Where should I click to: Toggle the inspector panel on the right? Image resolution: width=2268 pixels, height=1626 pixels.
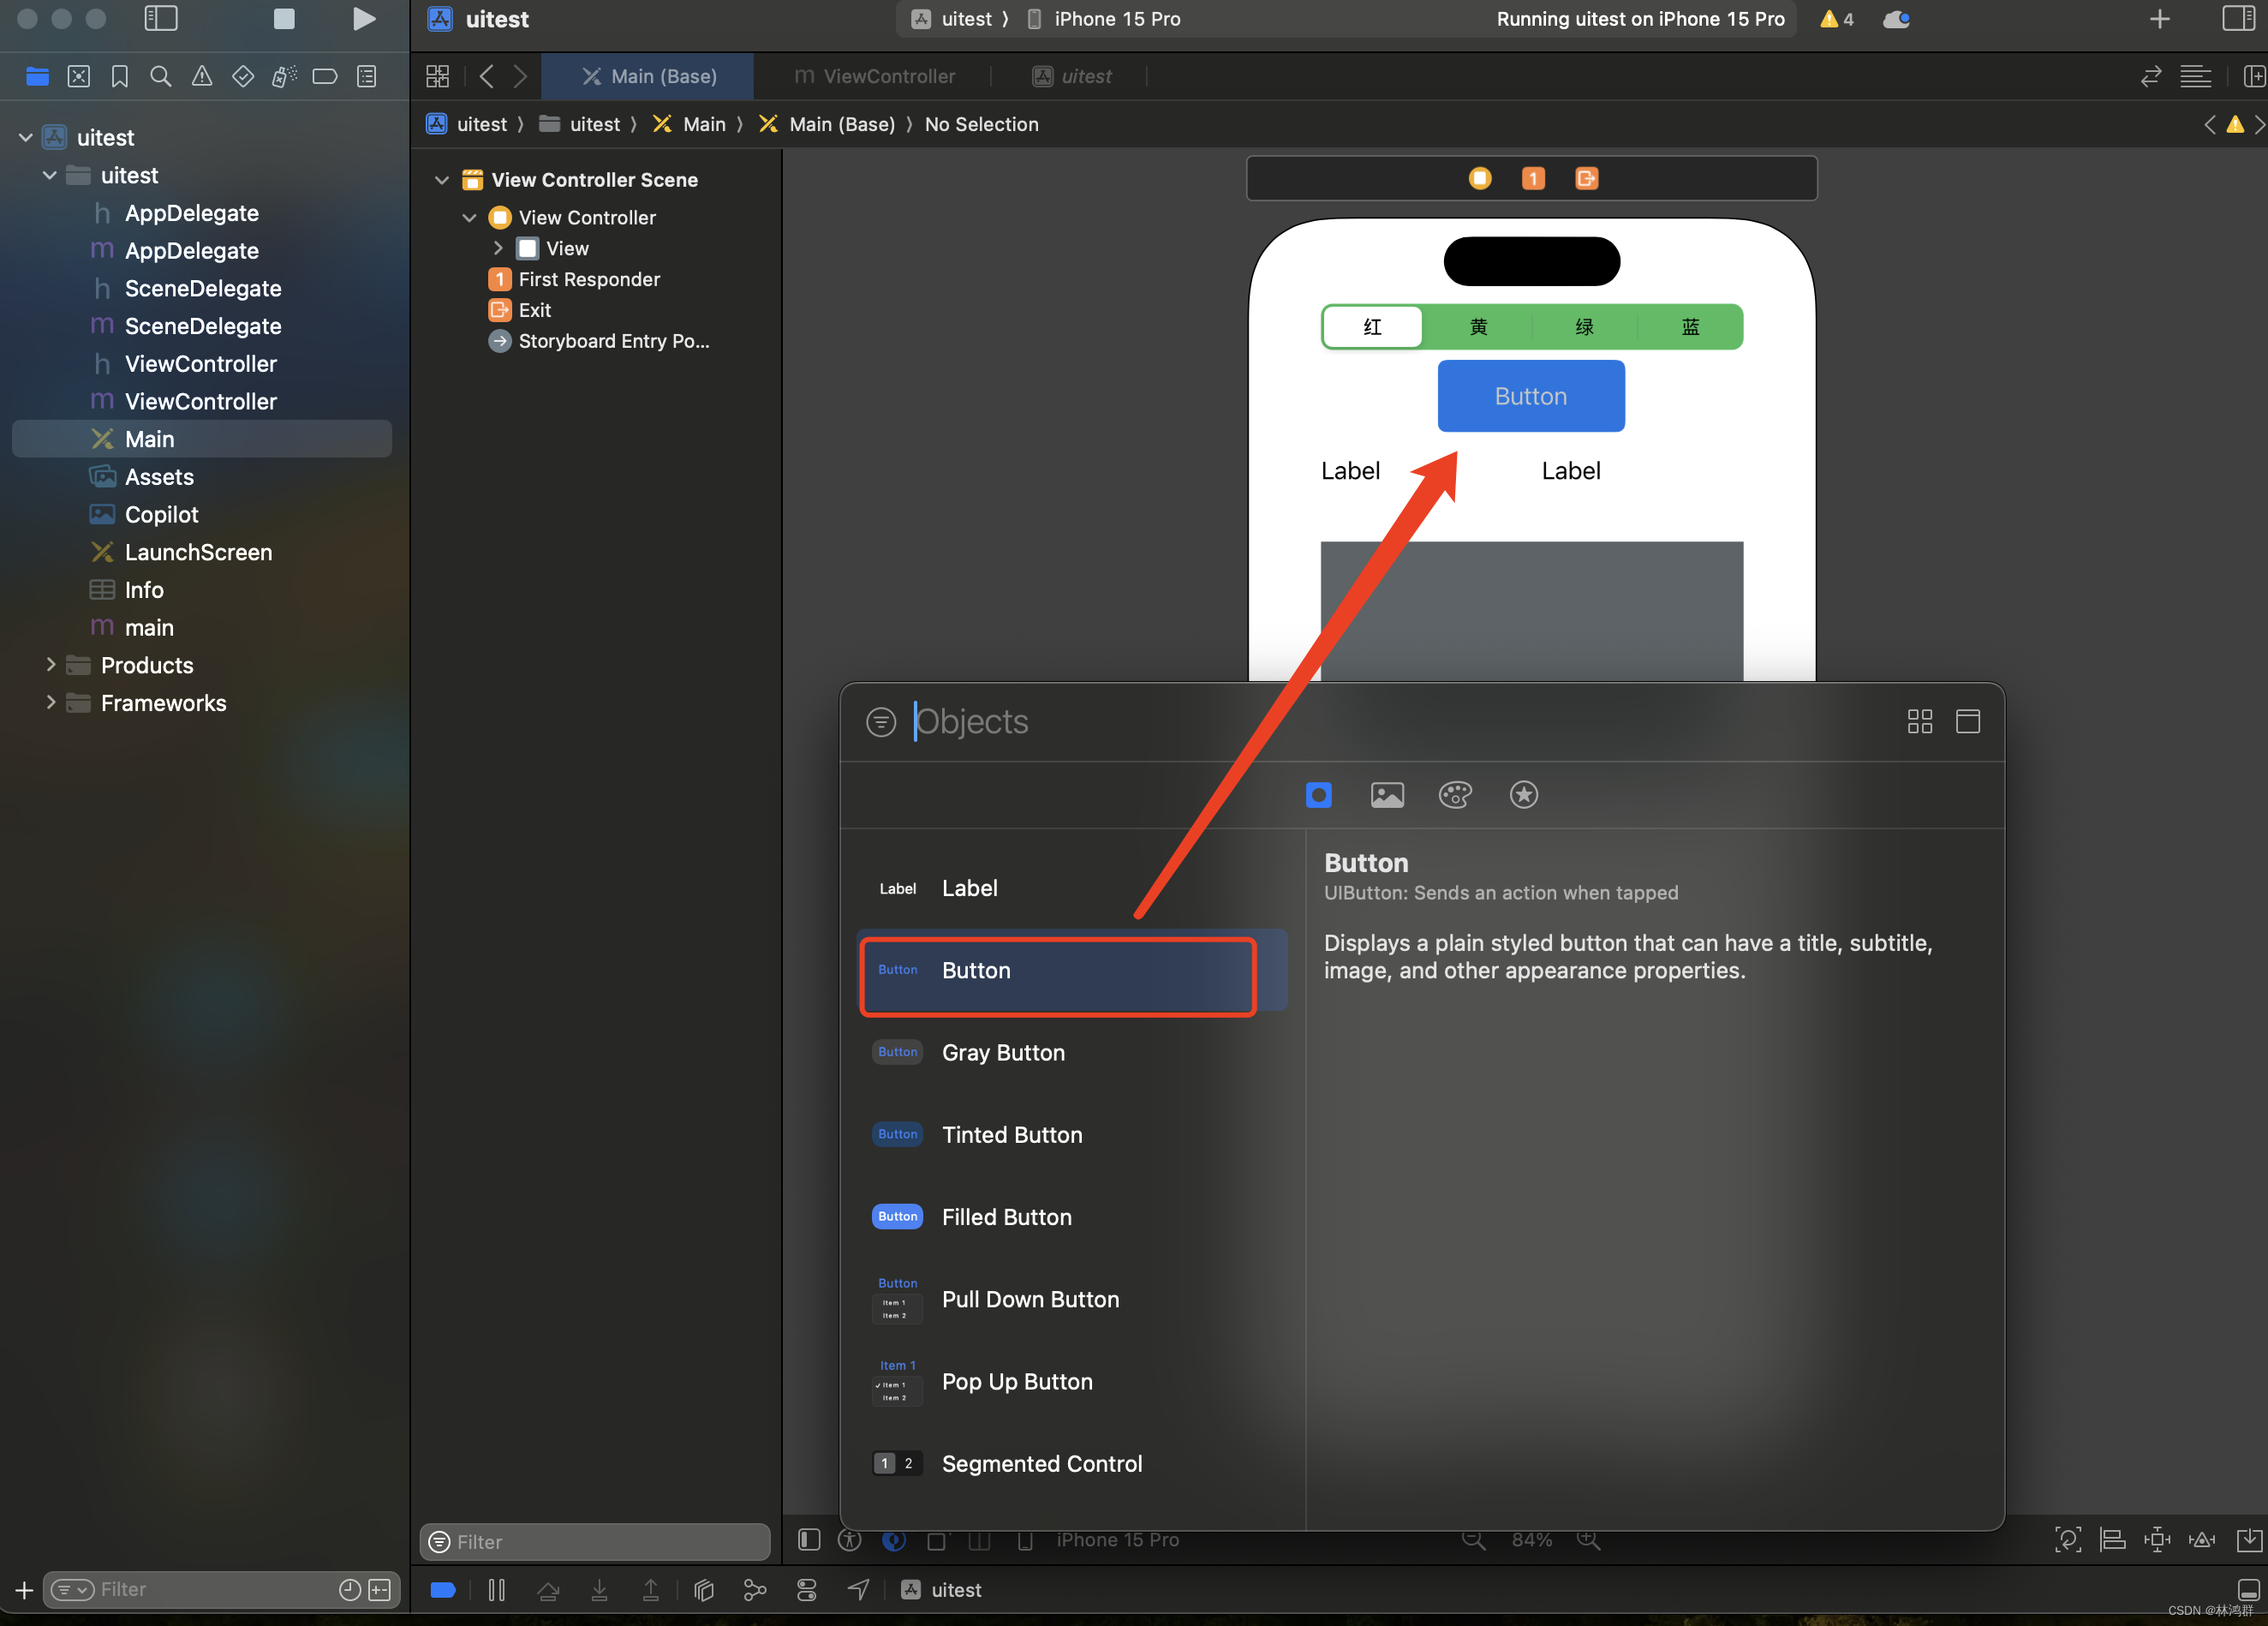click(2238, 19)
